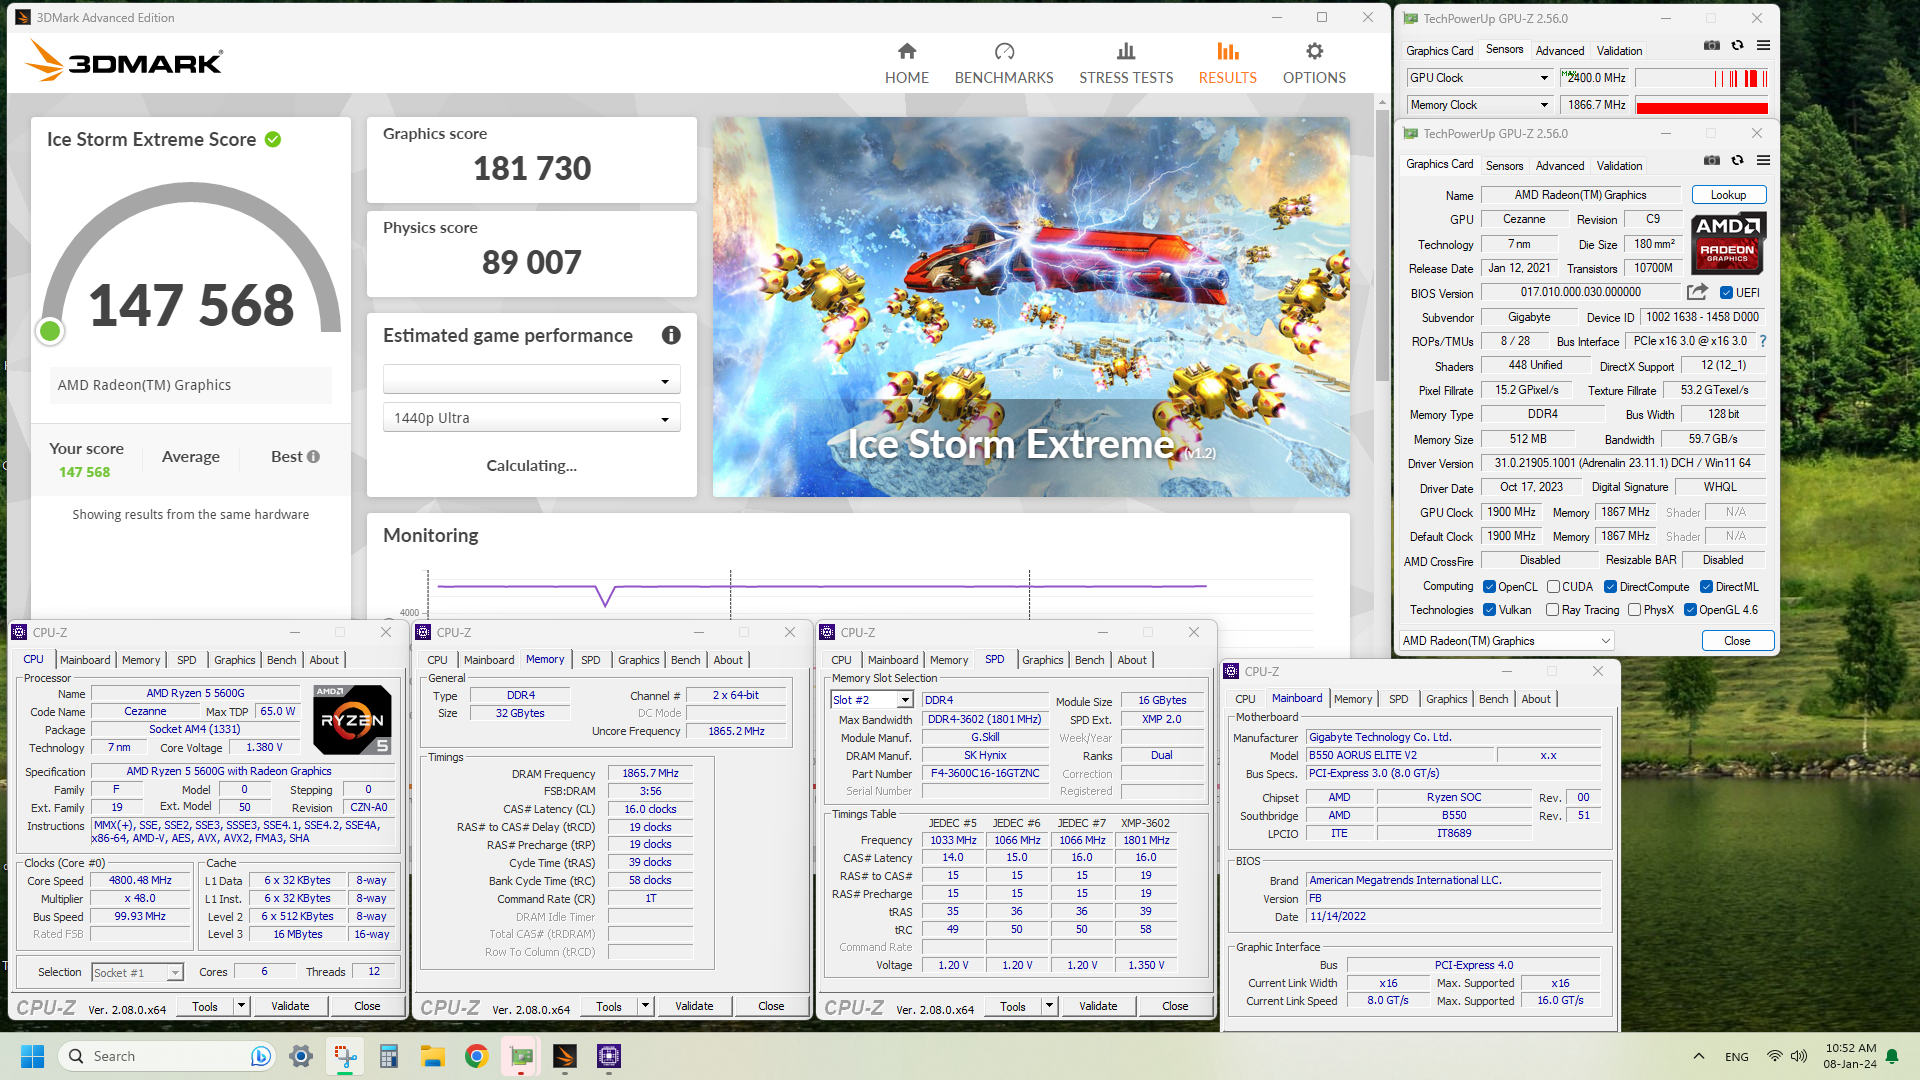
Task: Take a screenshot with the GPU-Z Graphics Card camera icon
Action: tap(1712, 161)
